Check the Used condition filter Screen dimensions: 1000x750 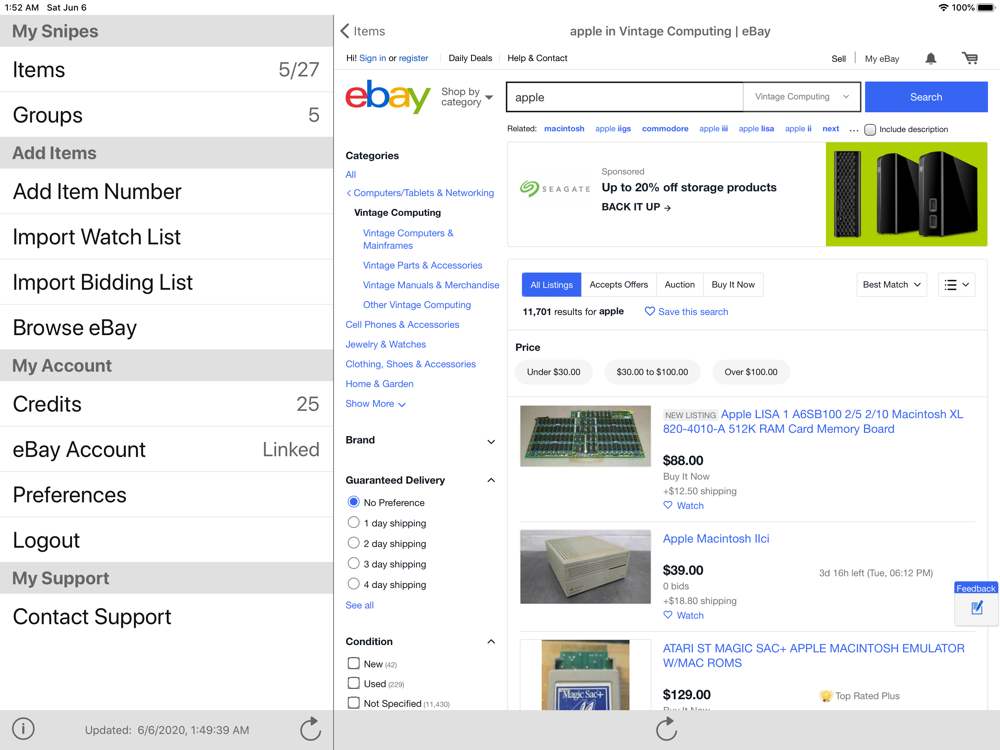point(353,683)
